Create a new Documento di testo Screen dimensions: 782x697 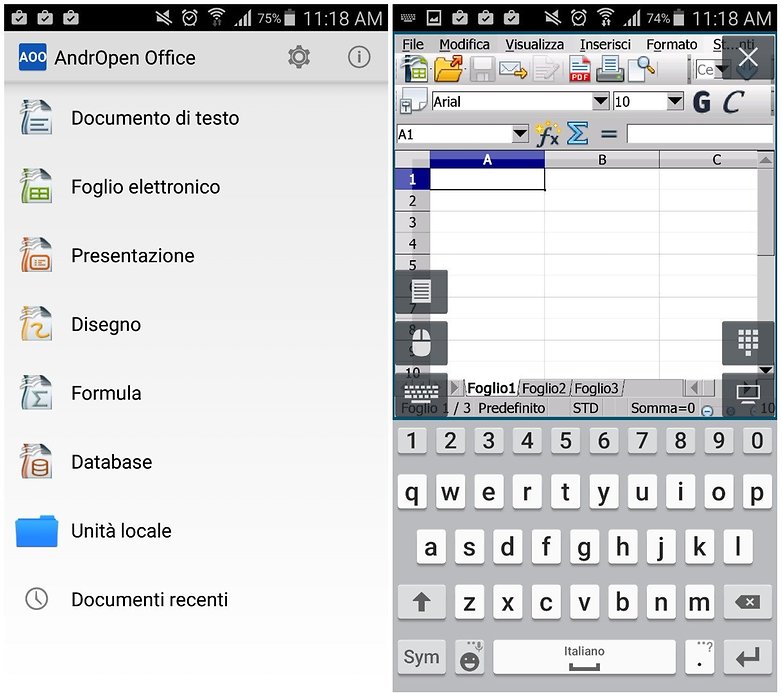click(x=196, y=118)
